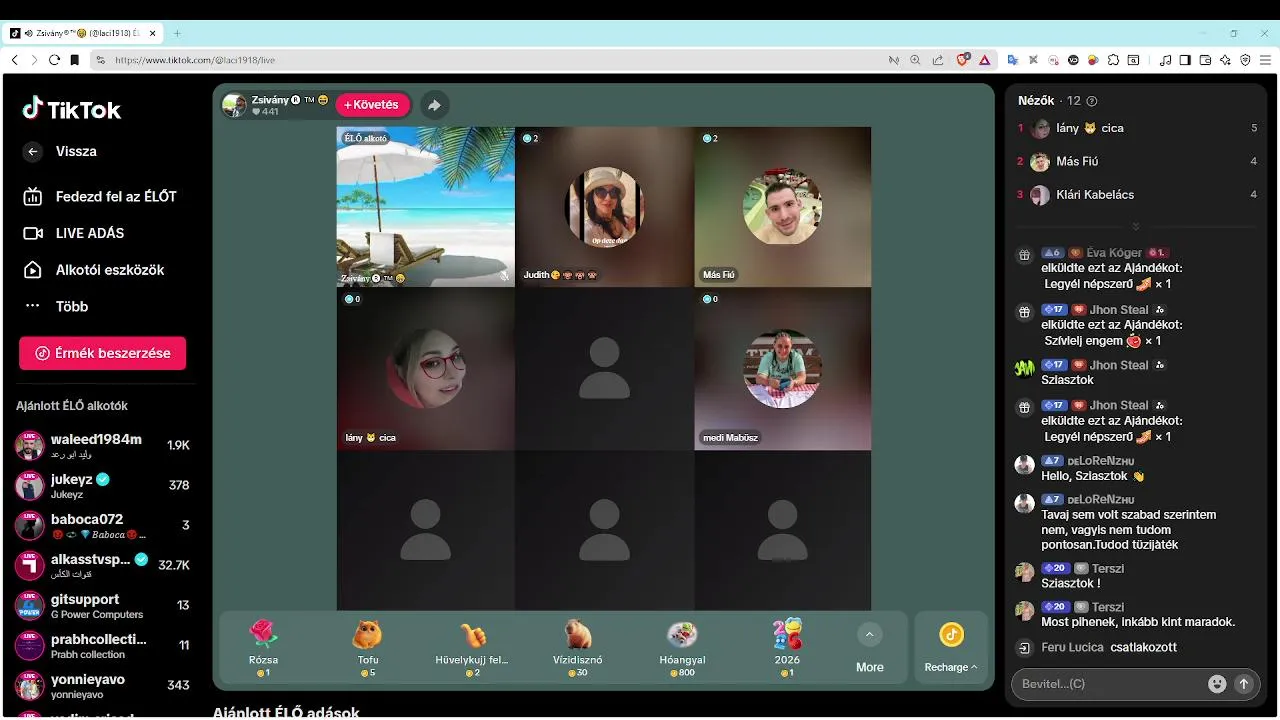Send the Rózsa gift
Image resolution: width=1280 pixels, height=720 pixels.
click(263, 647)
